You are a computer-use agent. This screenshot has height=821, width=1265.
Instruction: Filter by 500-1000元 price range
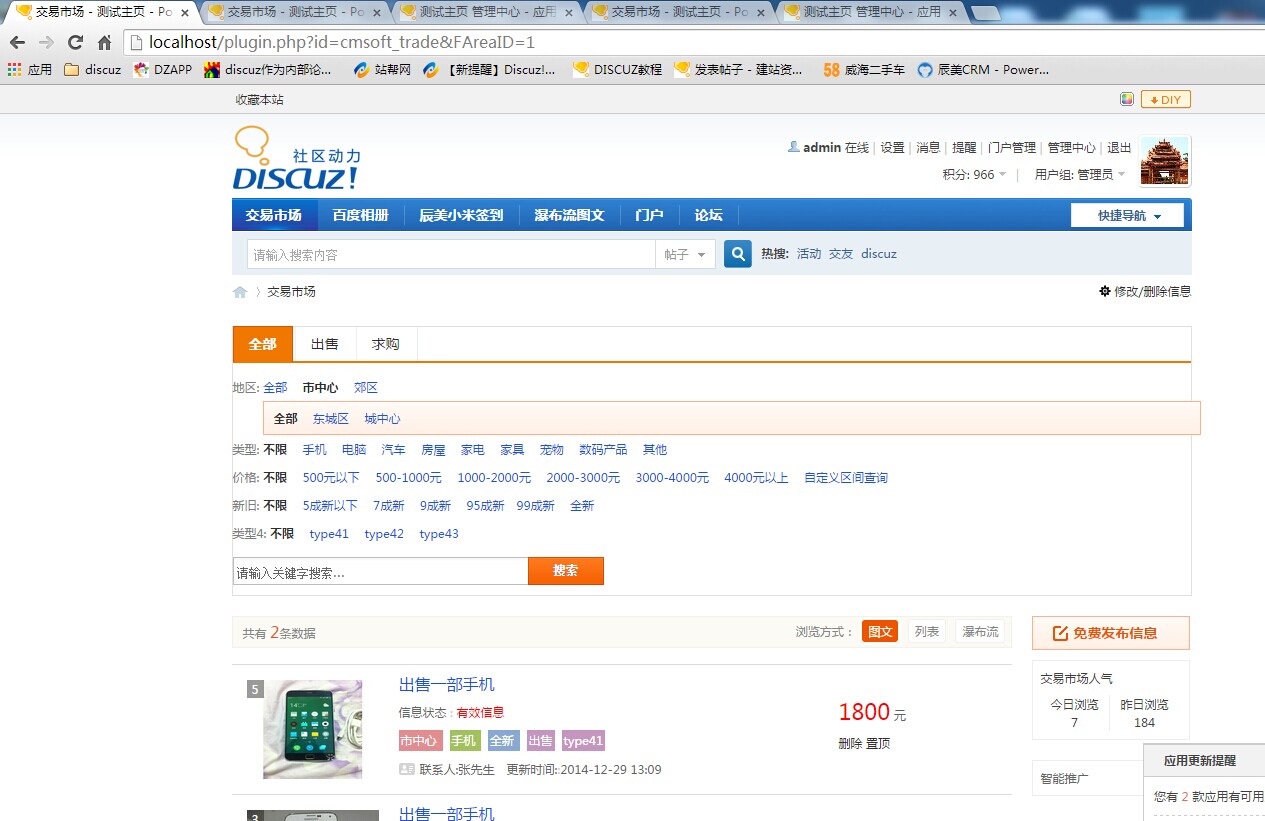[408, 478]
